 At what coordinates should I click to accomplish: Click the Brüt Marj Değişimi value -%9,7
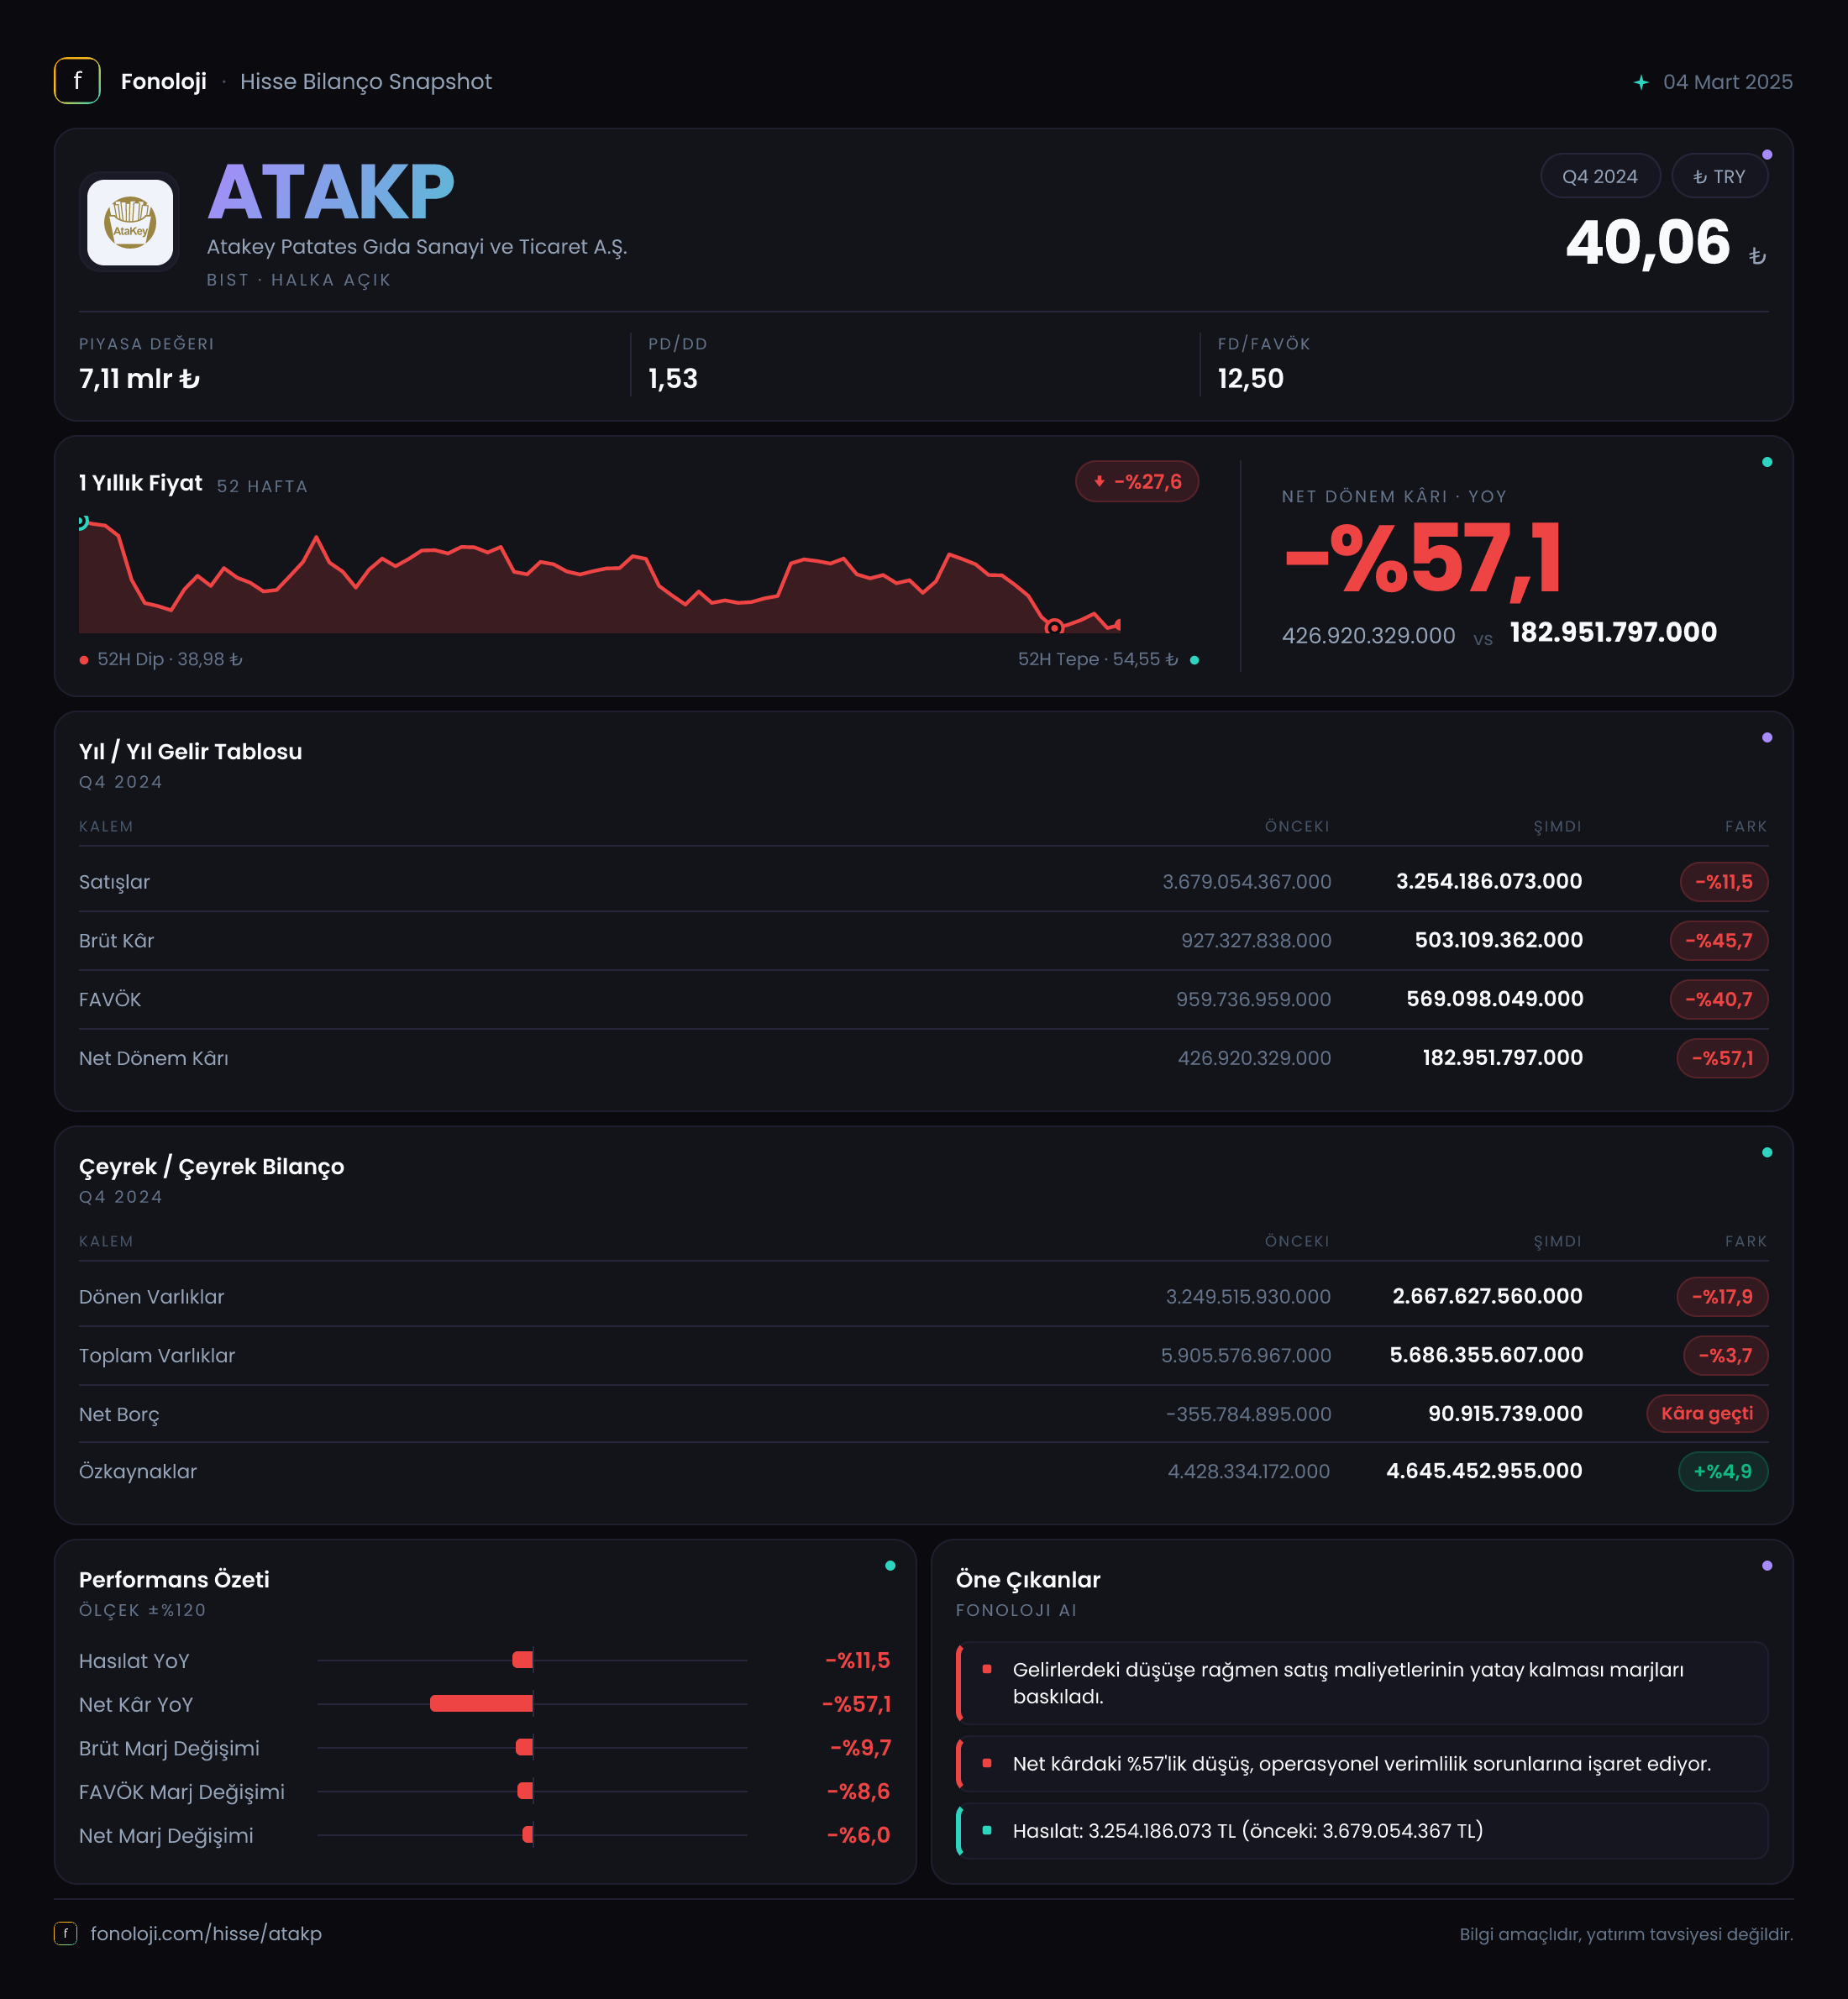point(860,1748)
